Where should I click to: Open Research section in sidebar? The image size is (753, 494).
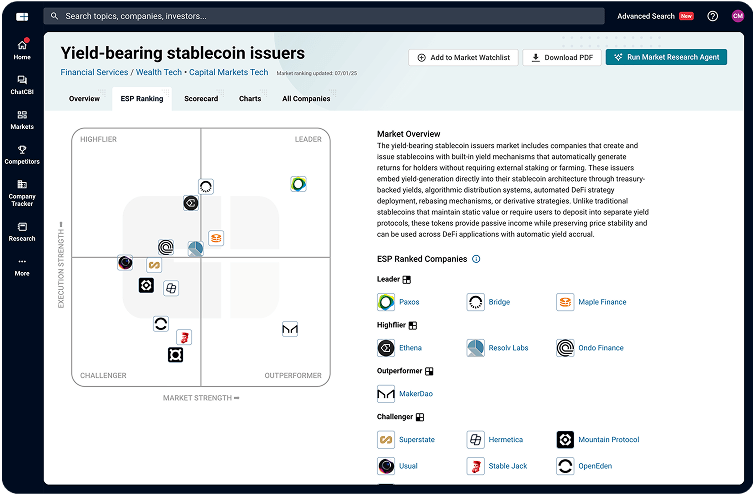(x=22, y=231)
